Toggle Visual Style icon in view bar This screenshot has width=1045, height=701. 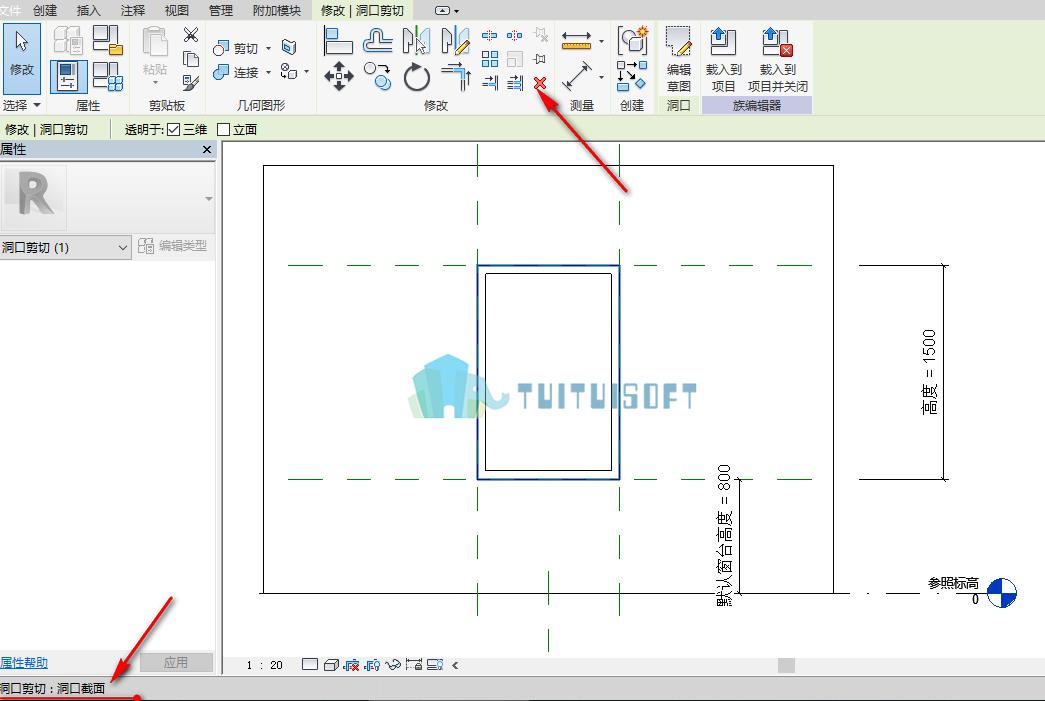point(330,664)
